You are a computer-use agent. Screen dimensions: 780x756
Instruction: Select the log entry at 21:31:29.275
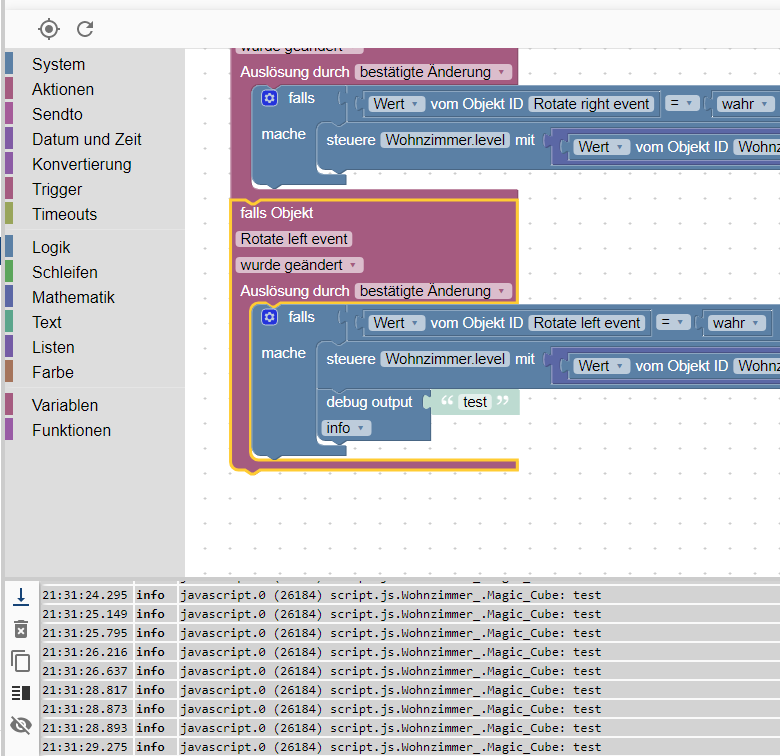409,747
